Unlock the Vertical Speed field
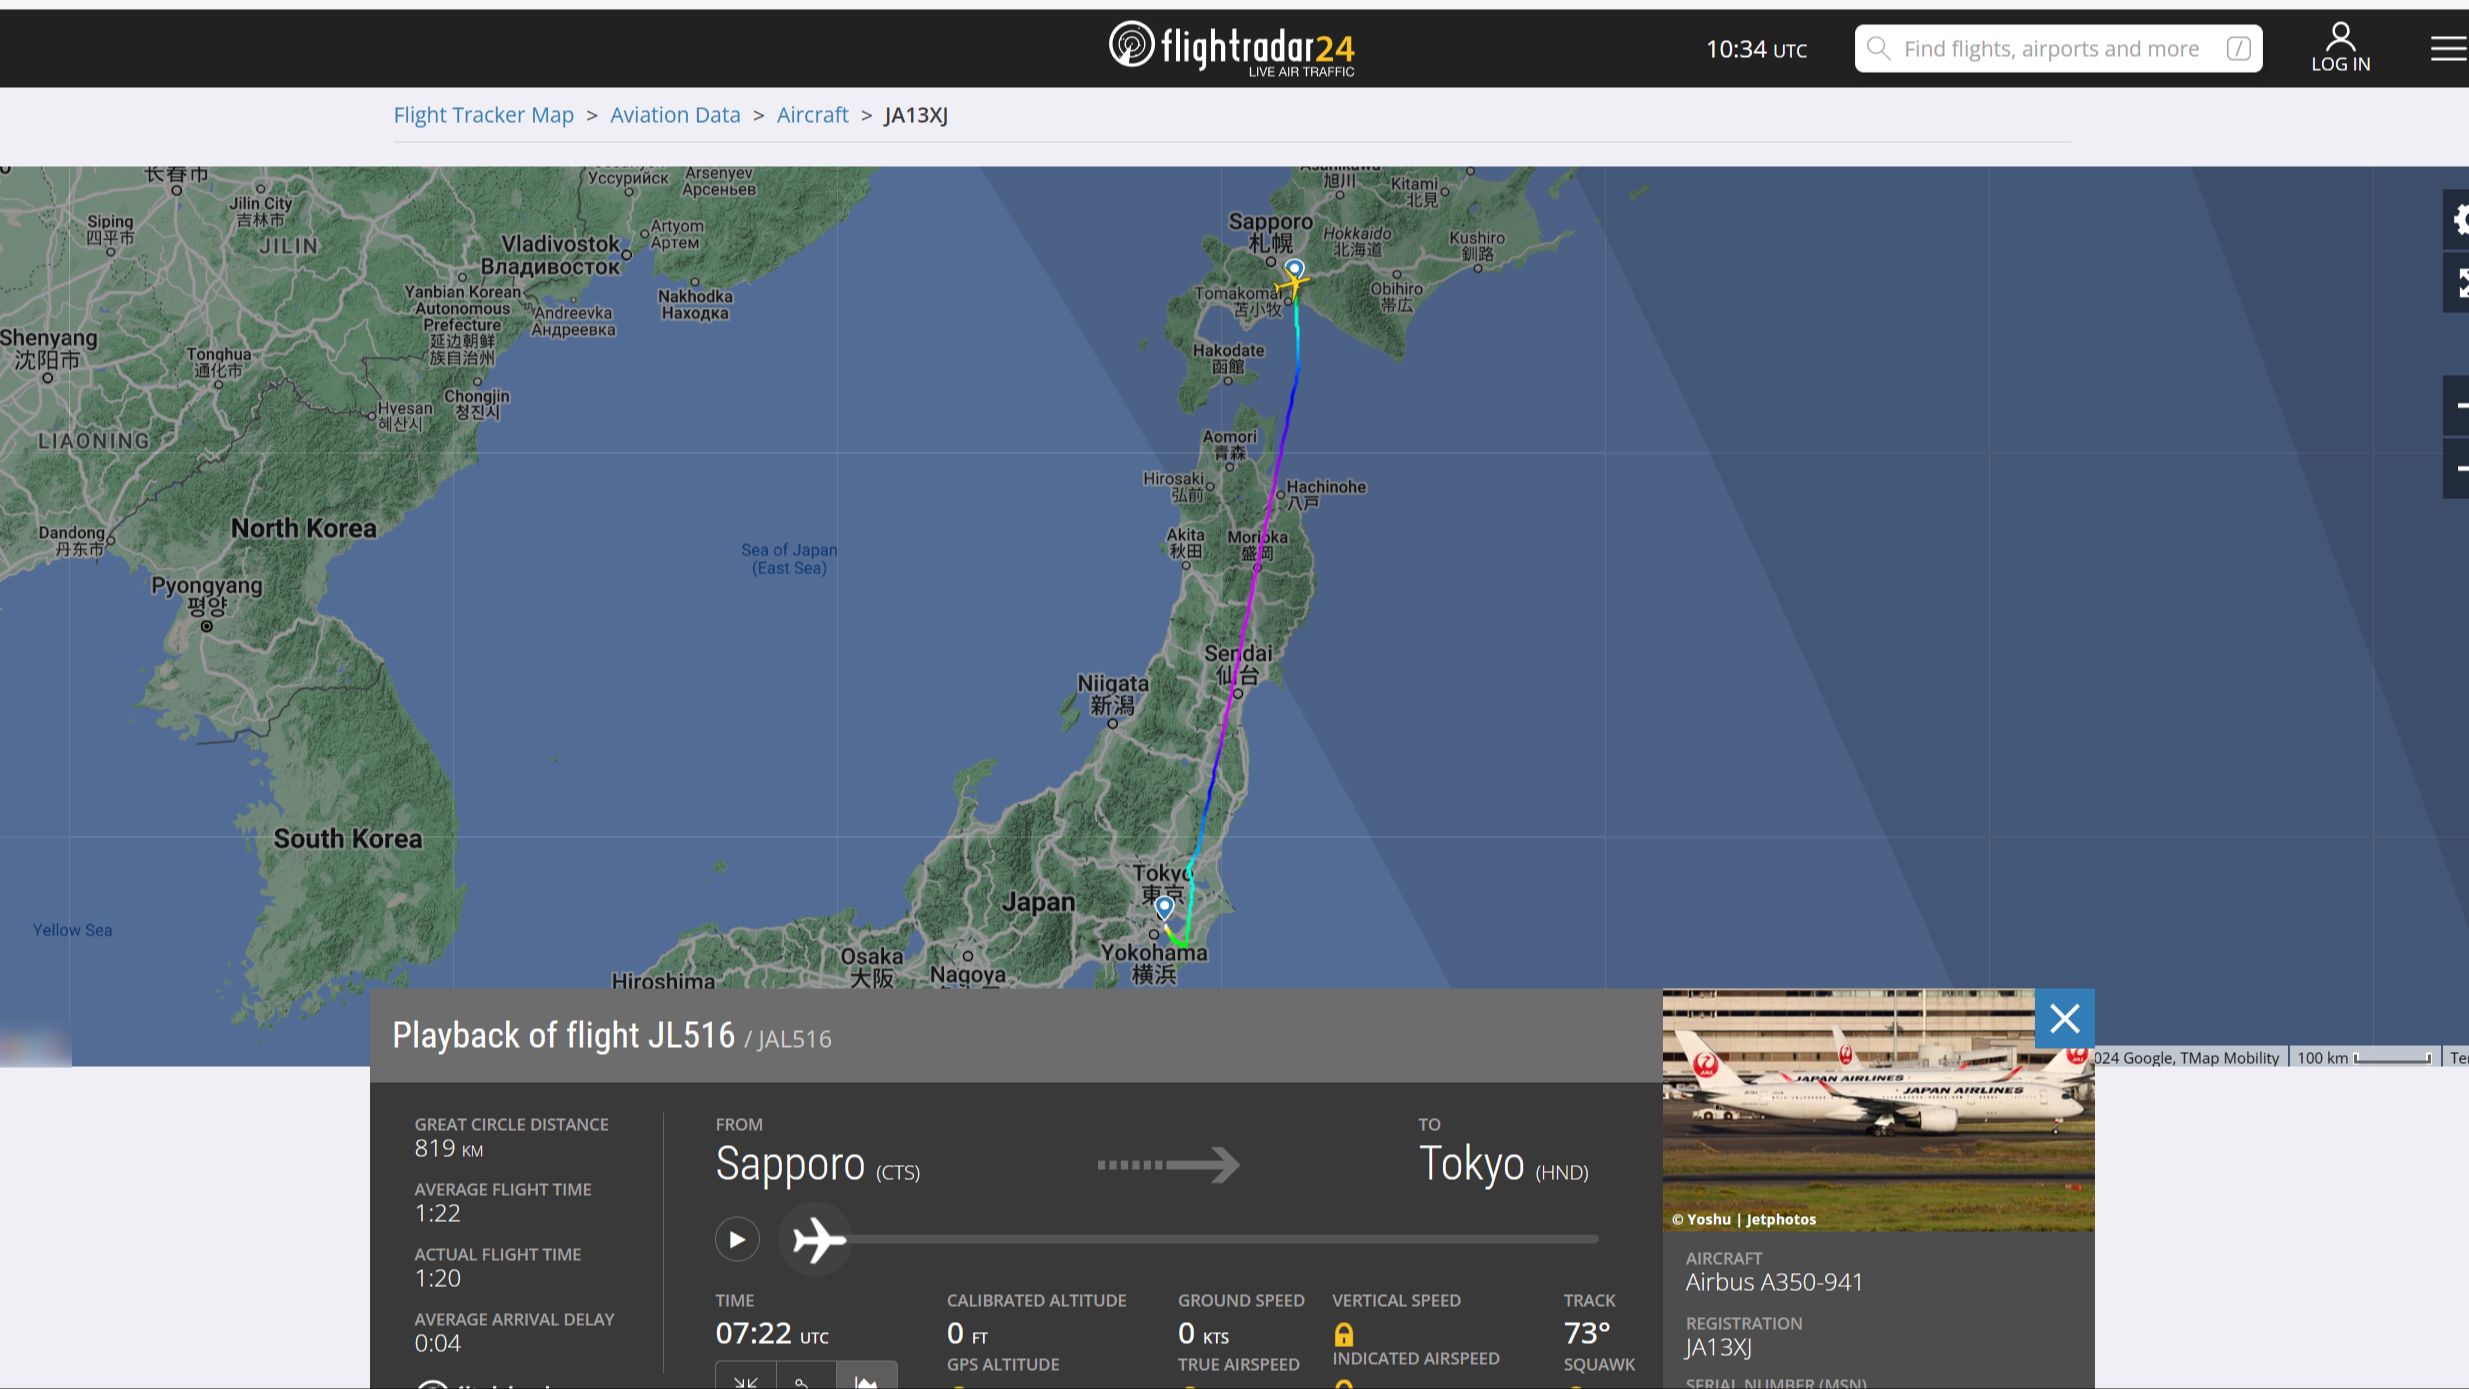2469x1389 pixels. (1344, 1334)
